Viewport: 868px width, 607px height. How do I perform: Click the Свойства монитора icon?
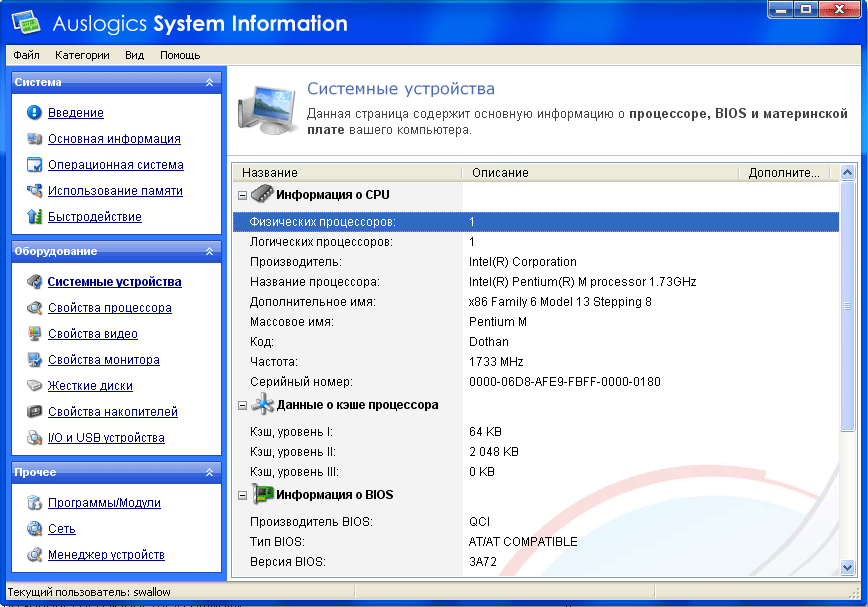(x=34, y=359)
